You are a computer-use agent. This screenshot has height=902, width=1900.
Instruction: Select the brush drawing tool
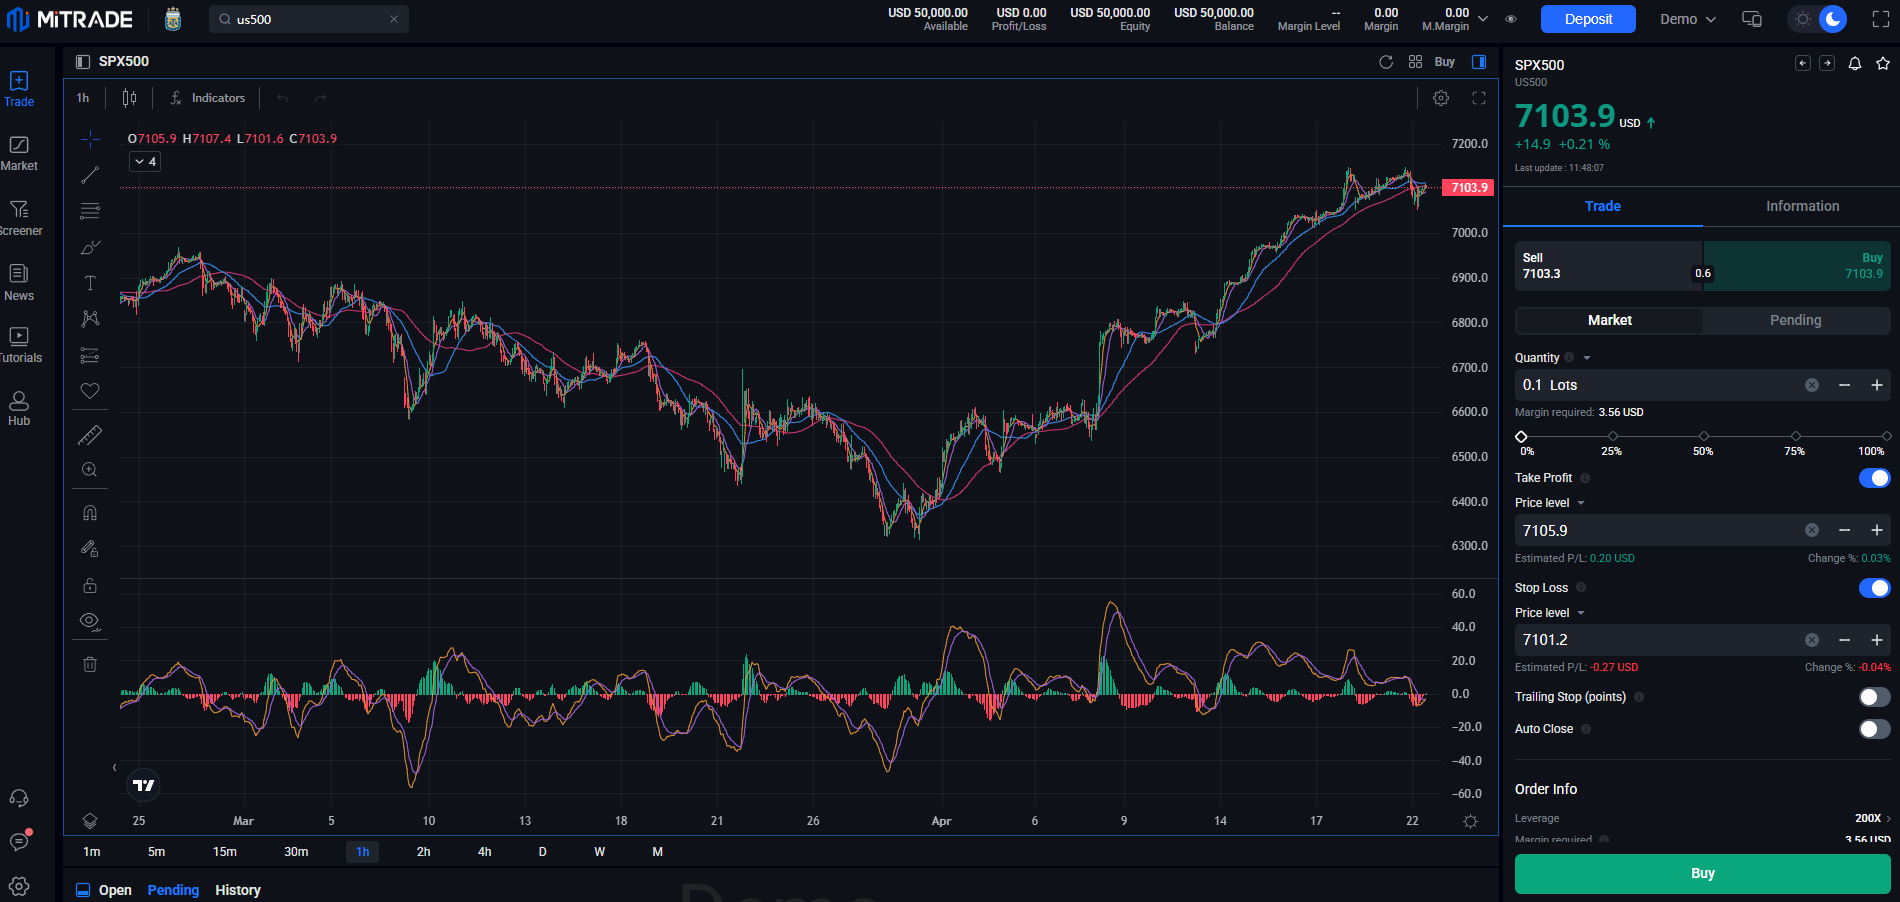[90, 247]
